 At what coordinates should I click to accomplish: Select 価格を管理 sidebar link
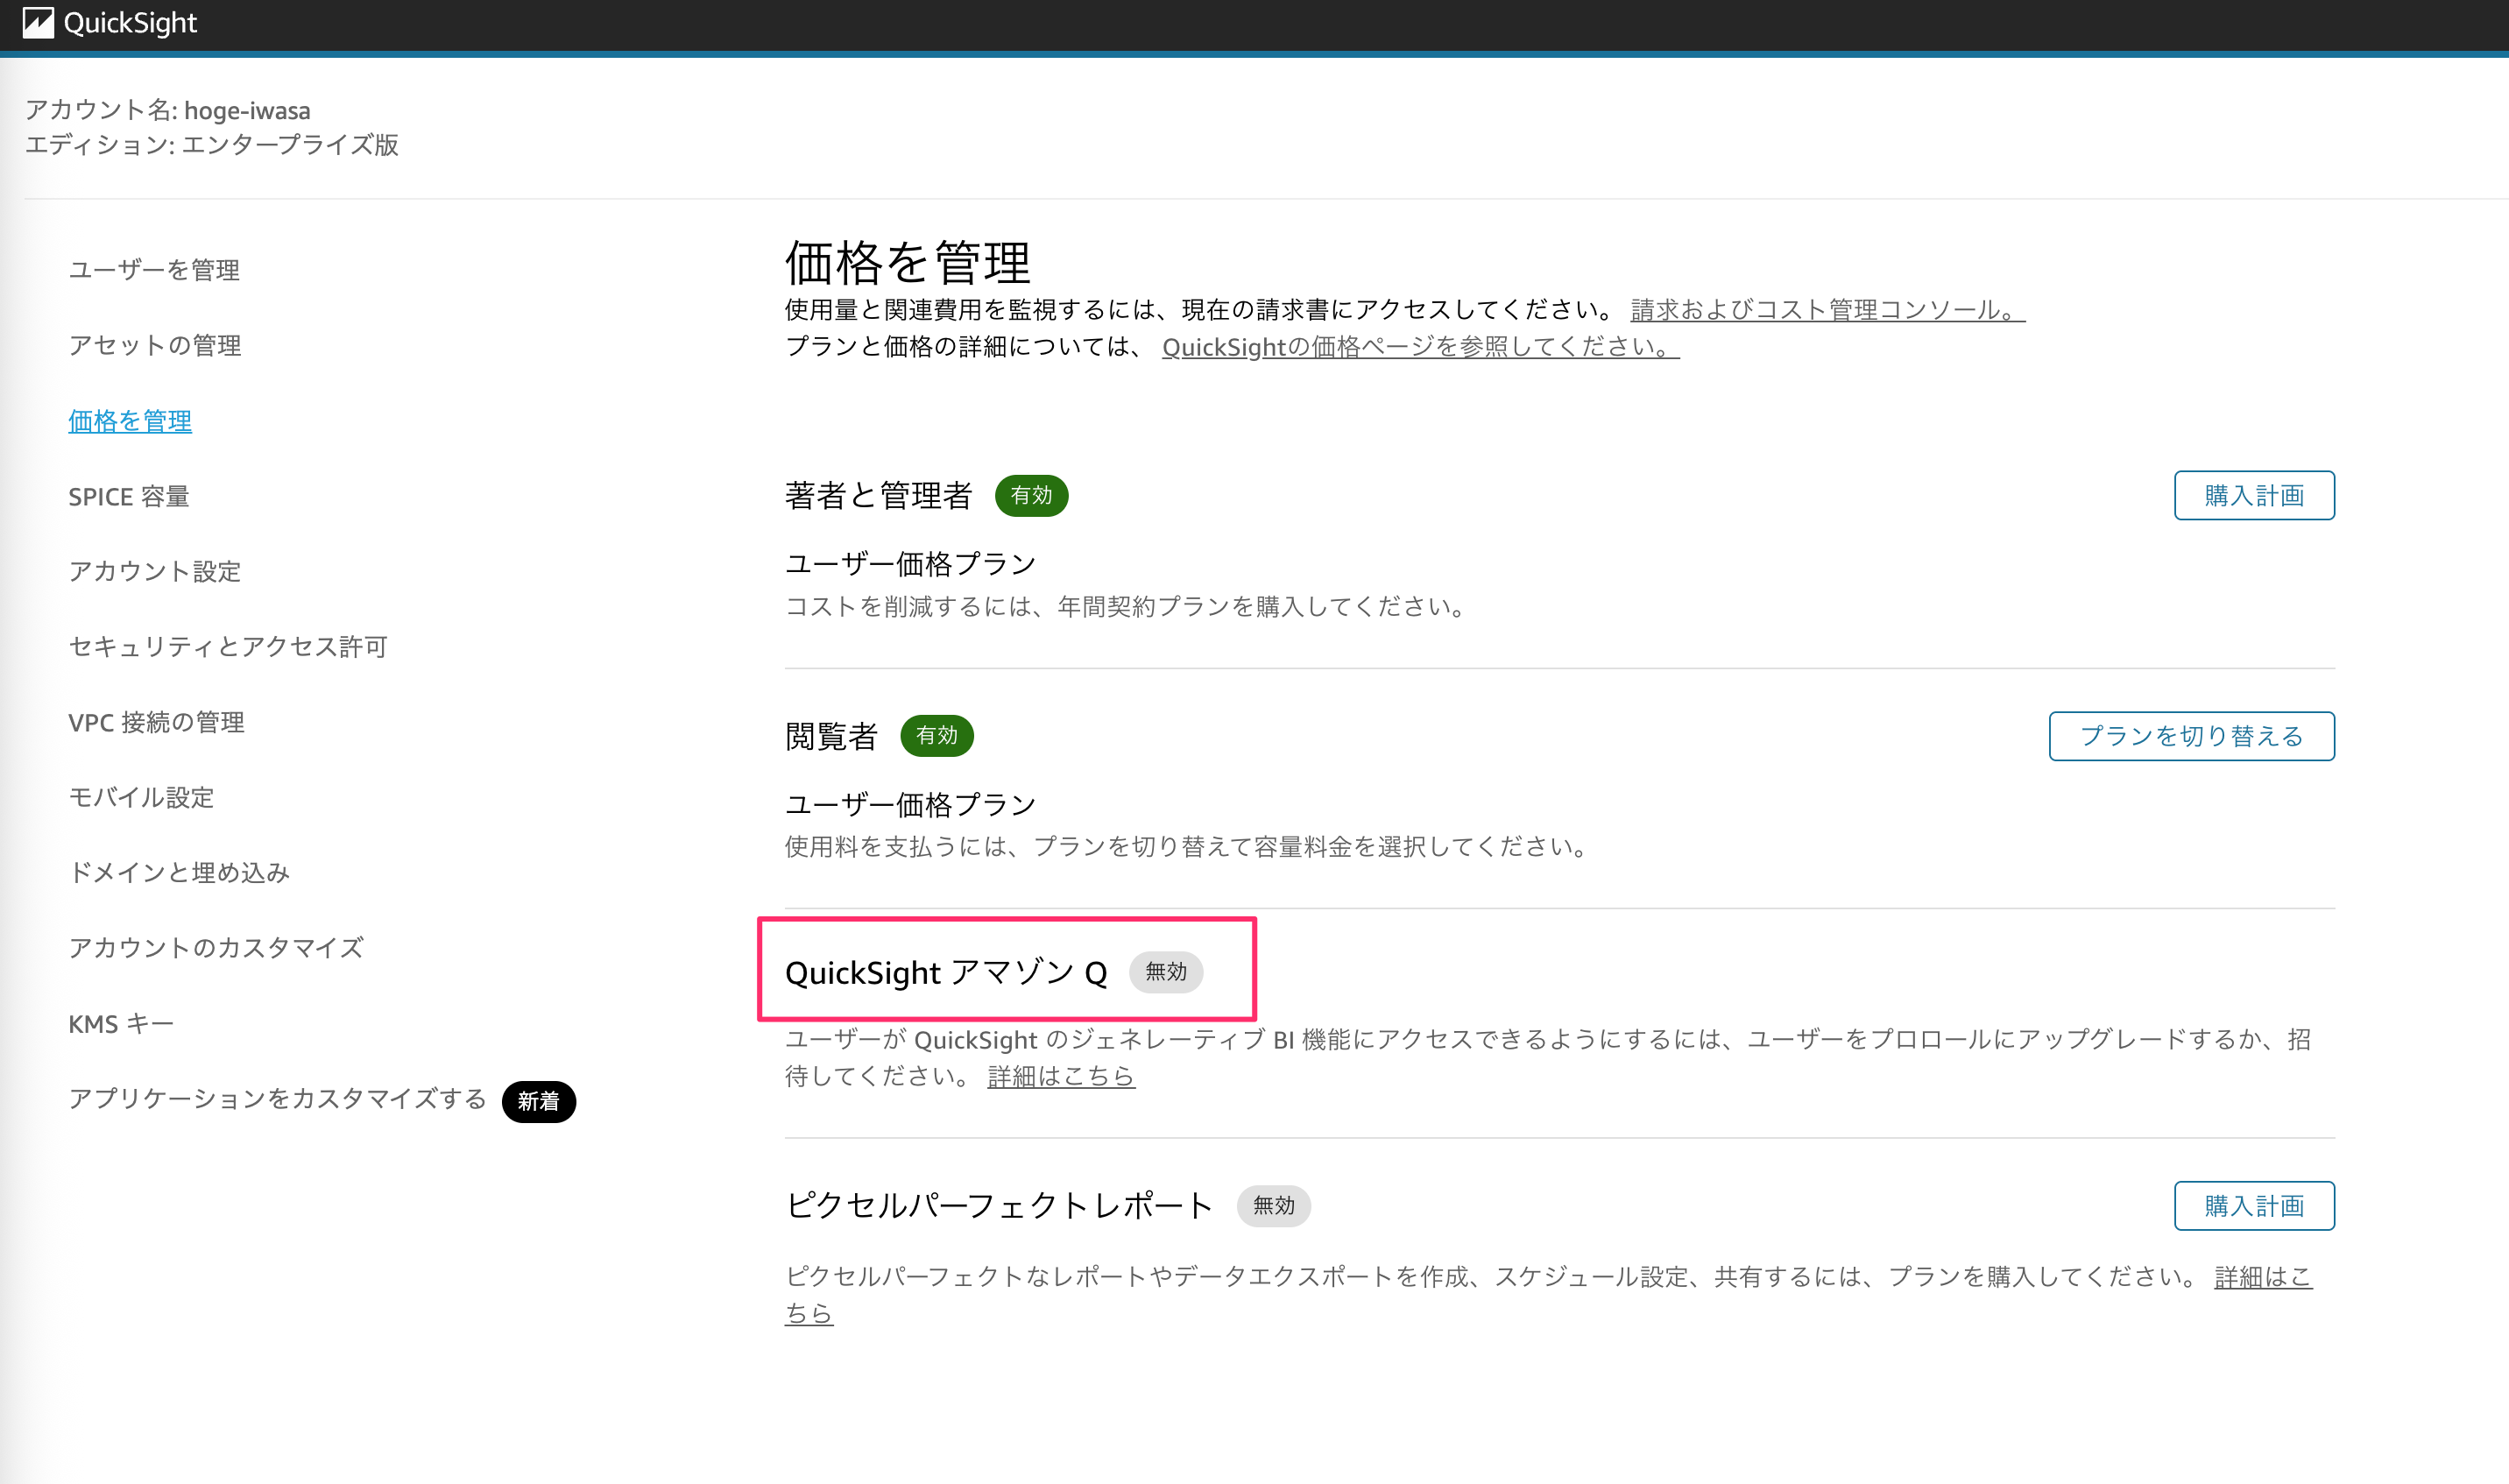coord(130,421)
